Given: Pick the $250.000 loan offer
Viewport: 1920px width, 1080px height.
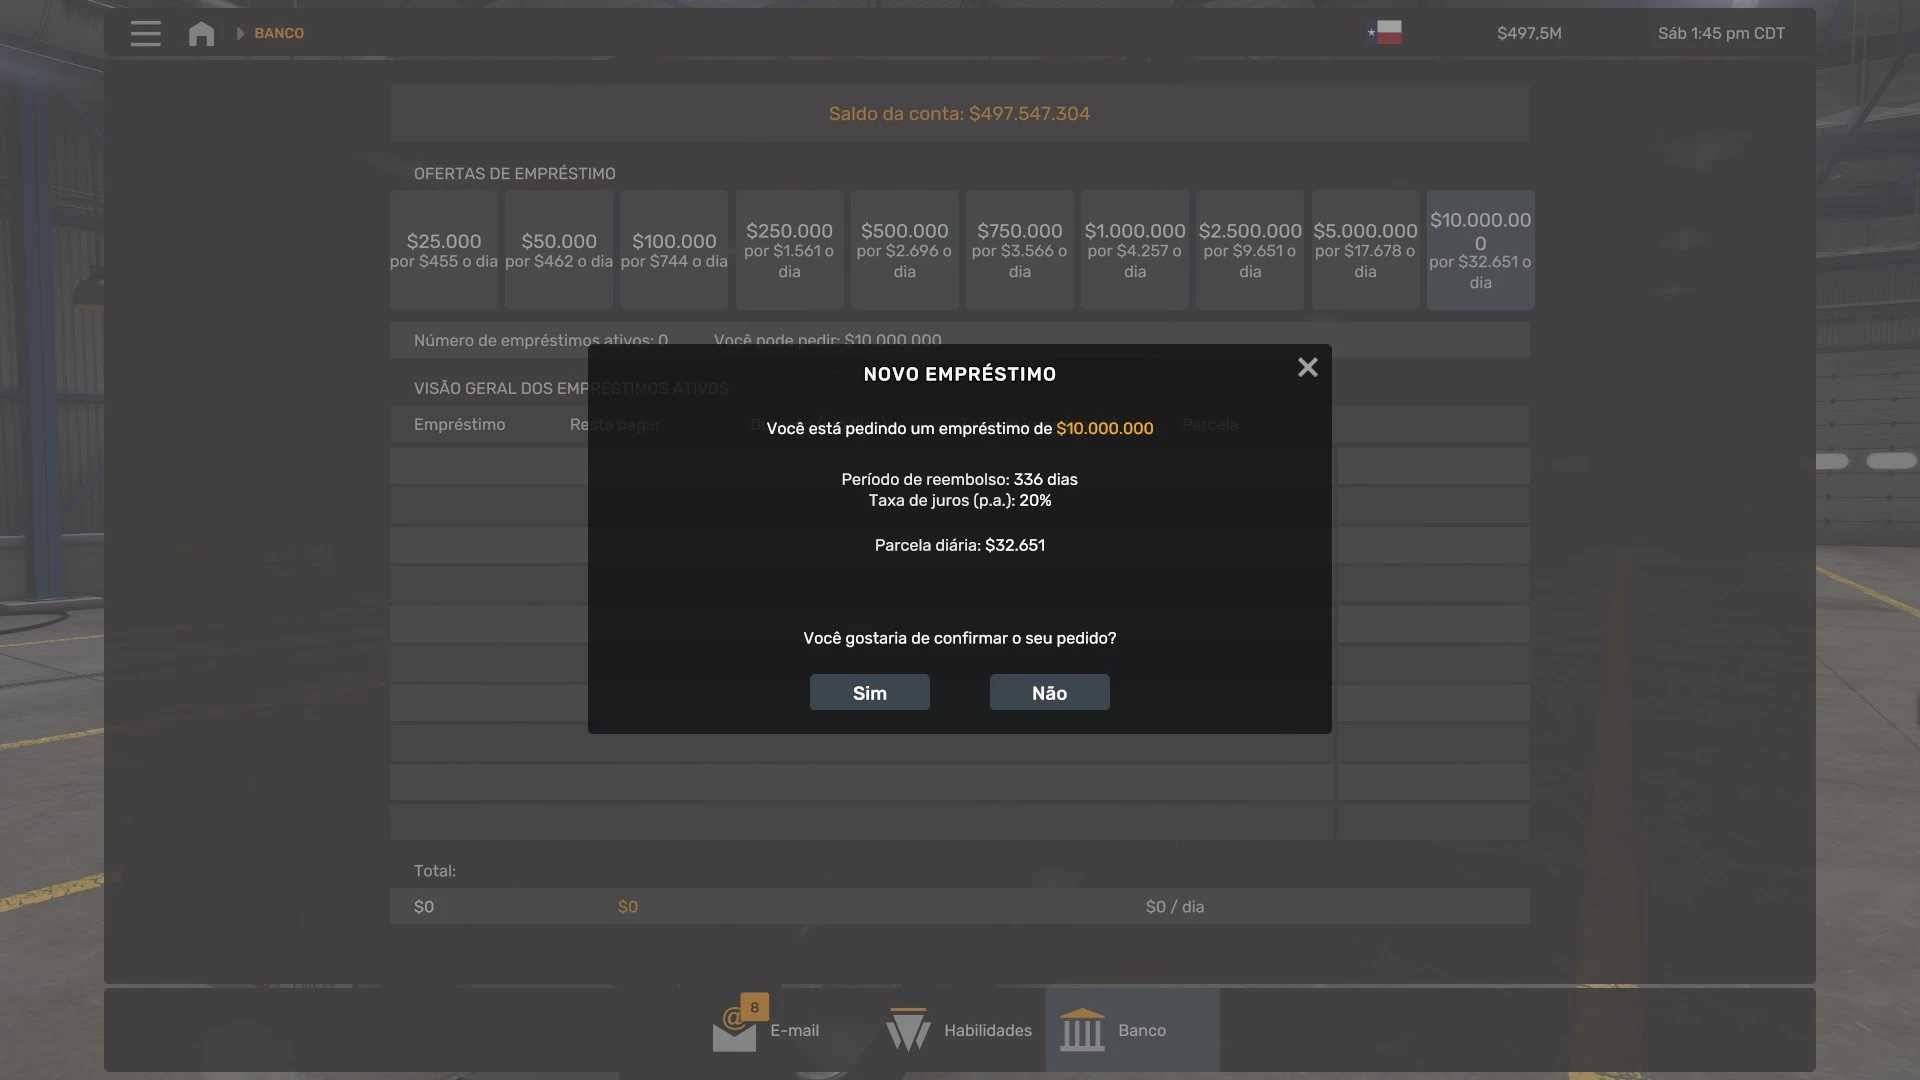Looking at the screenshot, I should [789, 250].
